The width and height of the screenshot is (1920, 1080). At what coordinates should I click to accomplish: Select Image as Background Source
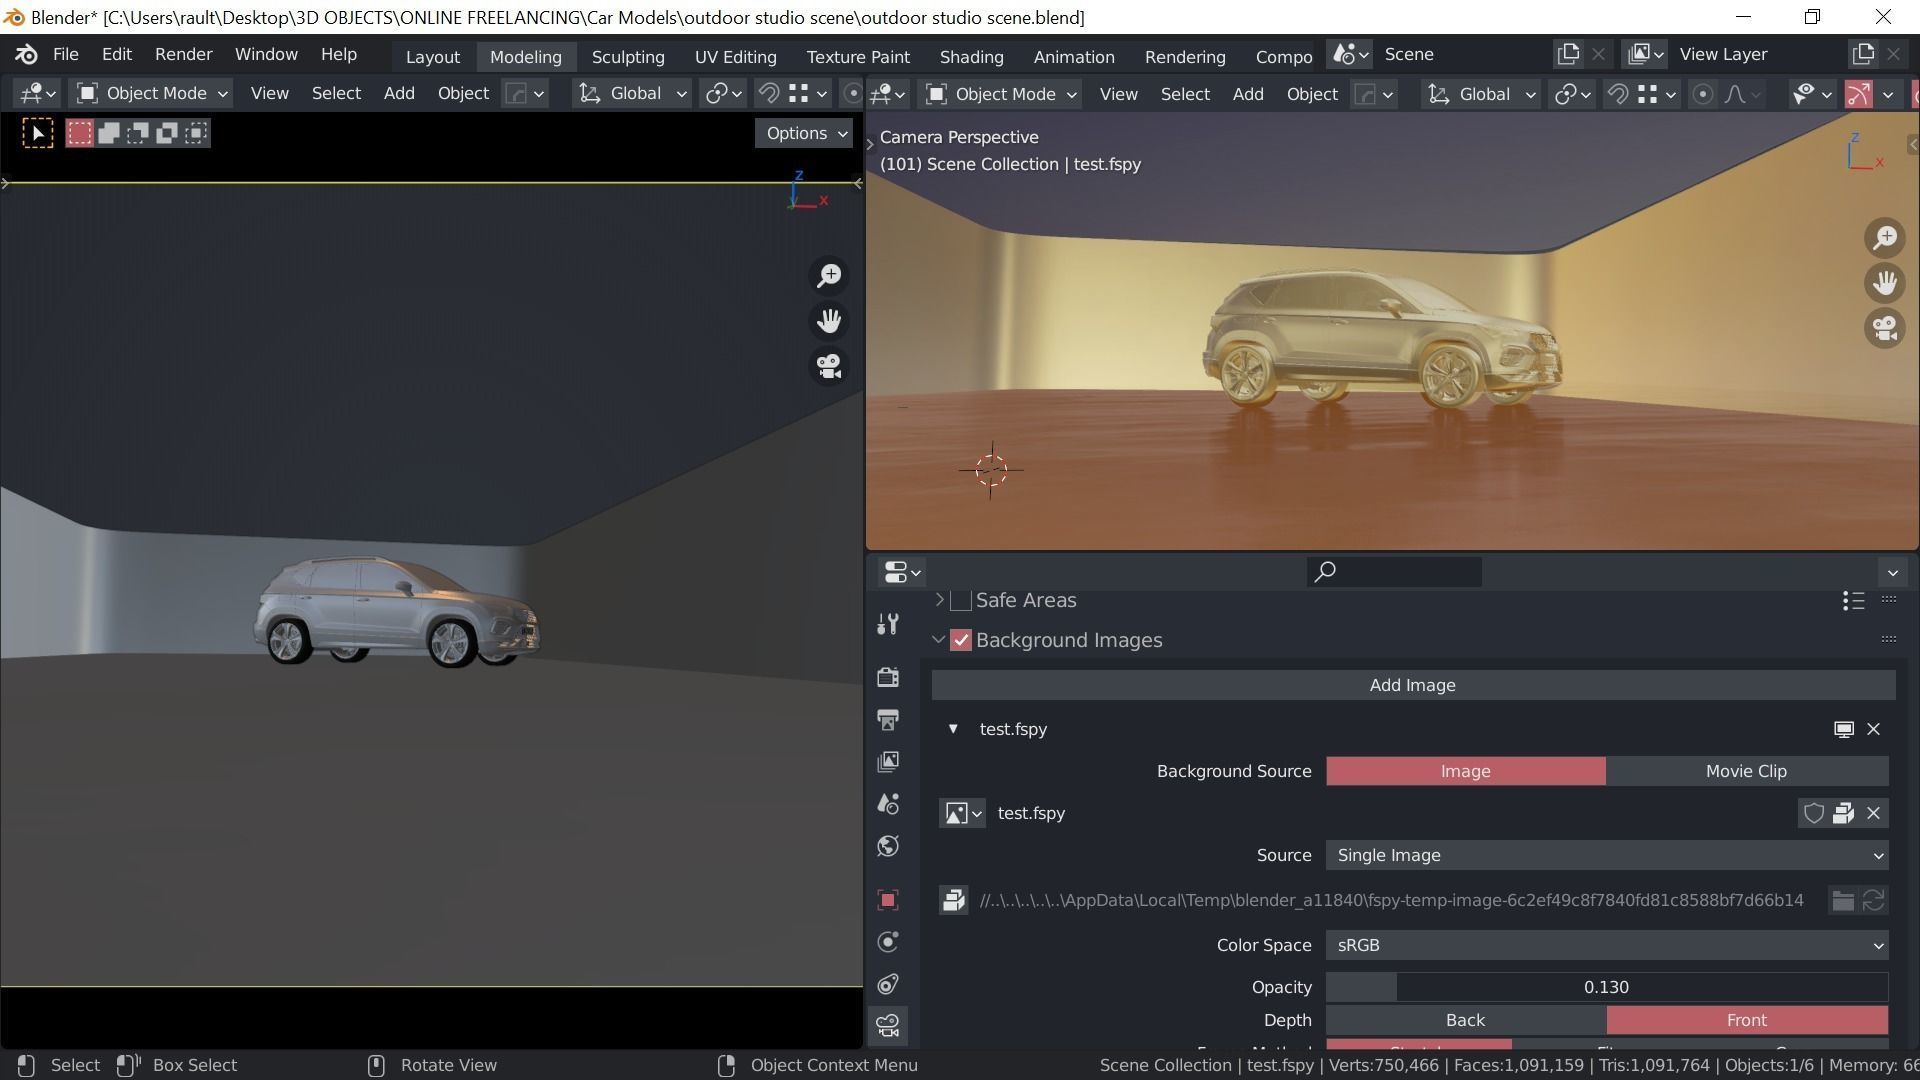coord(1465,771)
